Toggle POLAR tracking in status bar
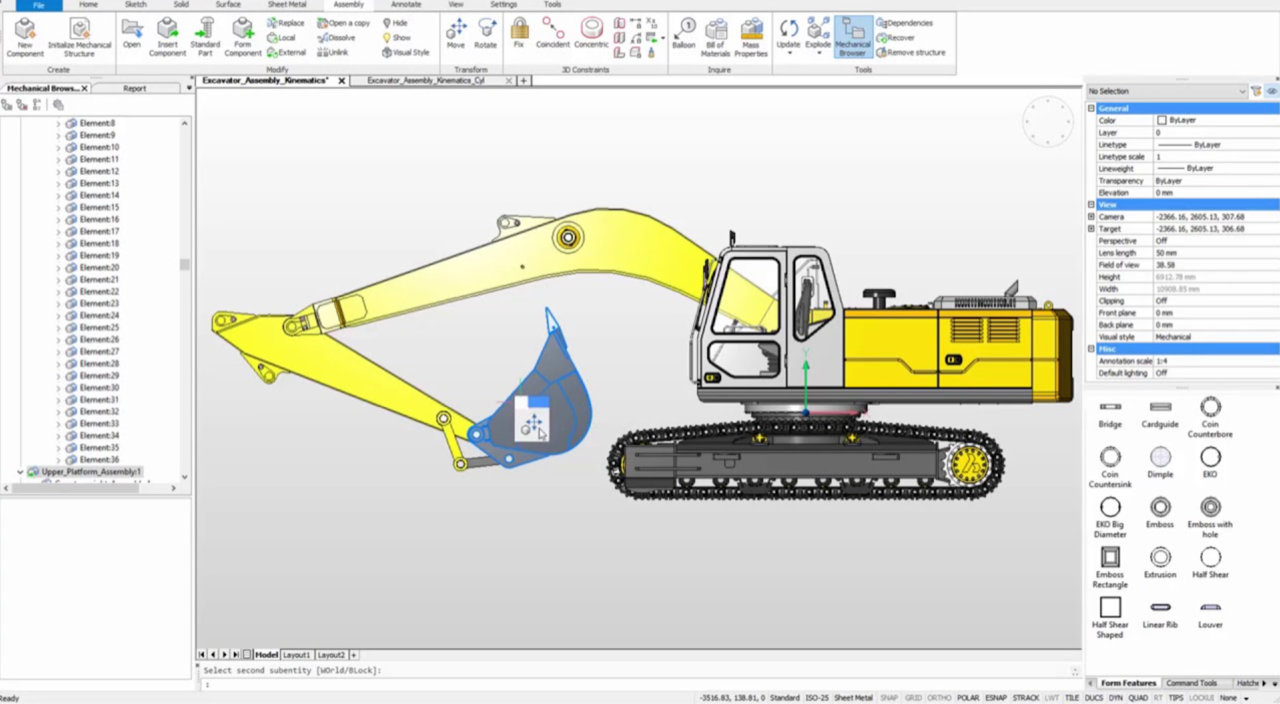 coord(967,698)
